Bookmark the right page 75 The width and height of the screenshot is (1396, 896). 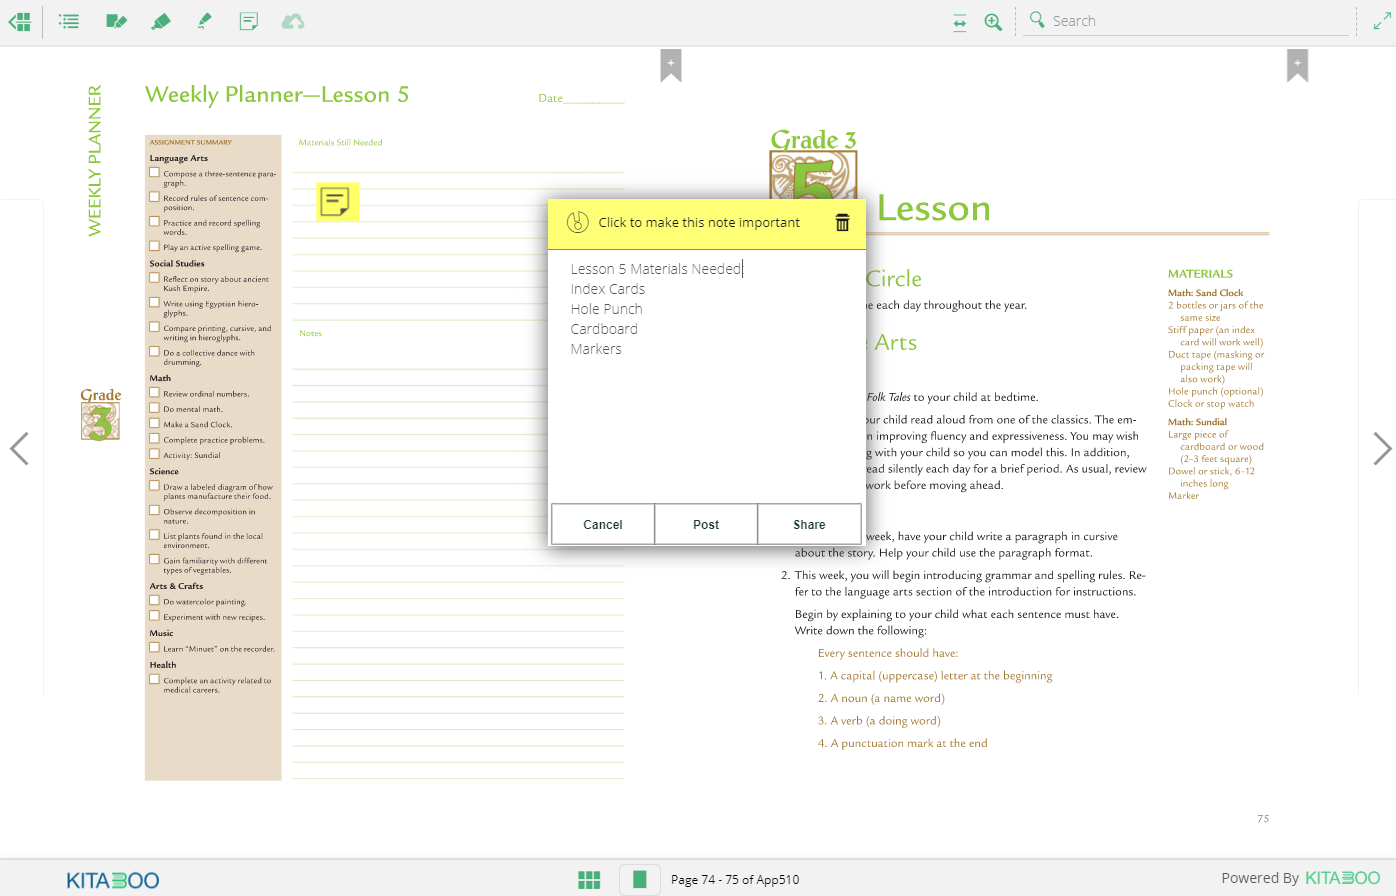click(1297, 65)
